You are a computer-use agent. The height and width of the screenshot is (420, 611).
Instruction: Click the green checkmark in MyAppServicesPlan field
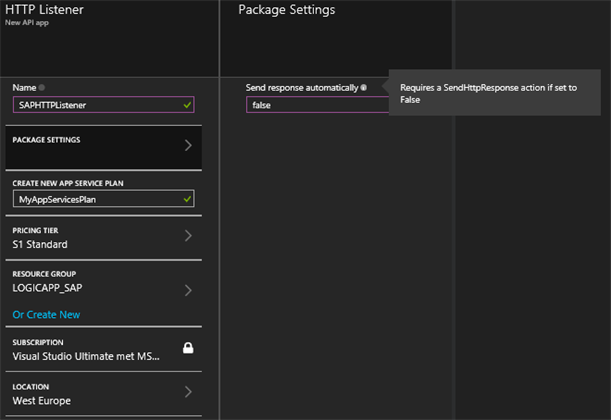point(187,200)
